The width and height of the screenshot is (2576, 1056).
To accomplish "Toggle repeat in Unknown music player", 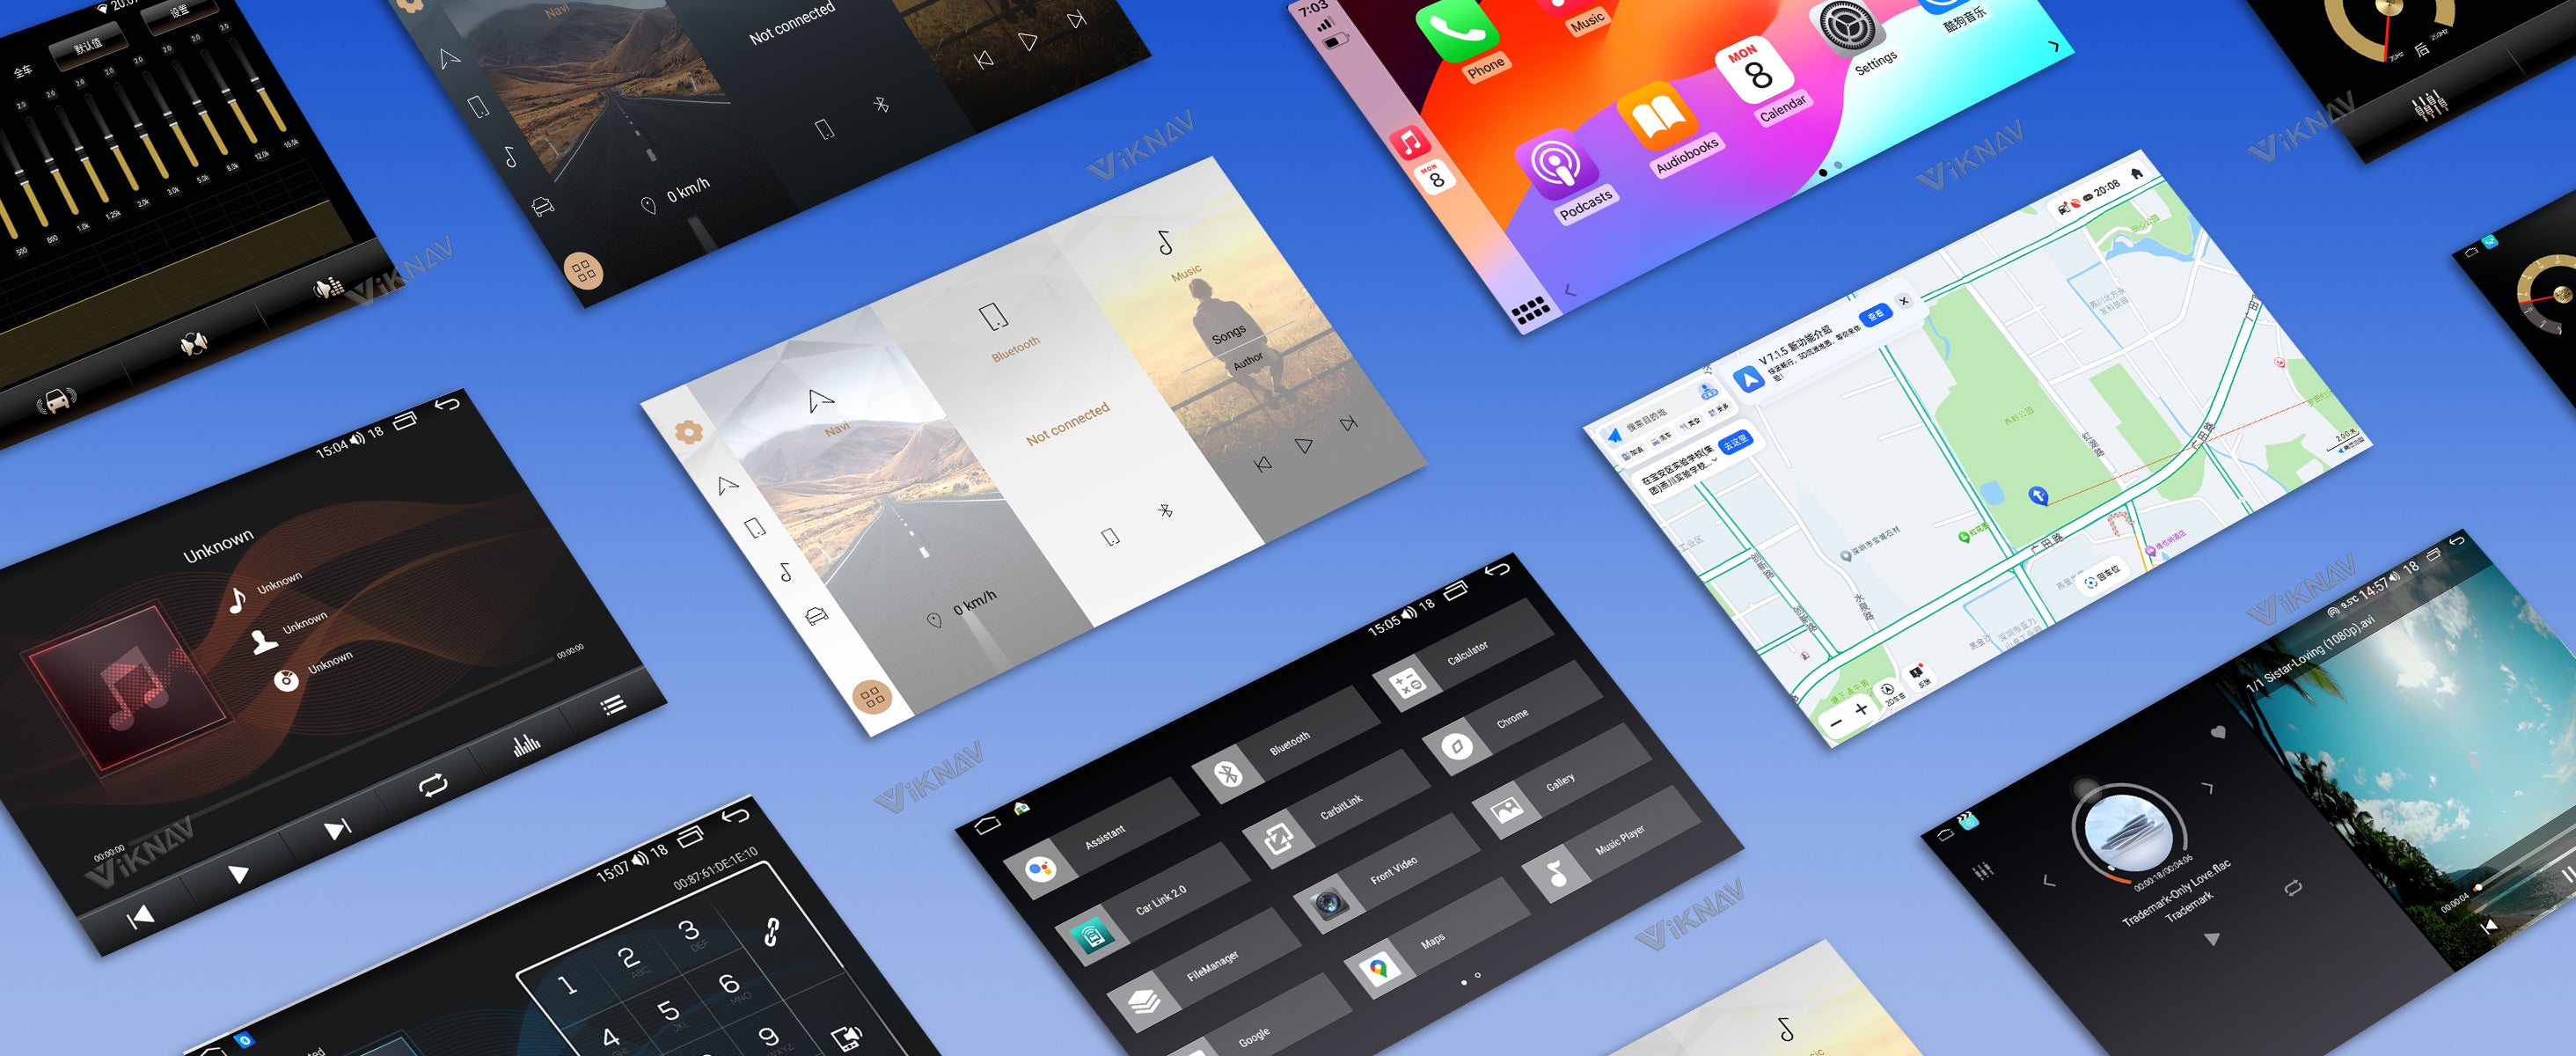I will point(433,786).
